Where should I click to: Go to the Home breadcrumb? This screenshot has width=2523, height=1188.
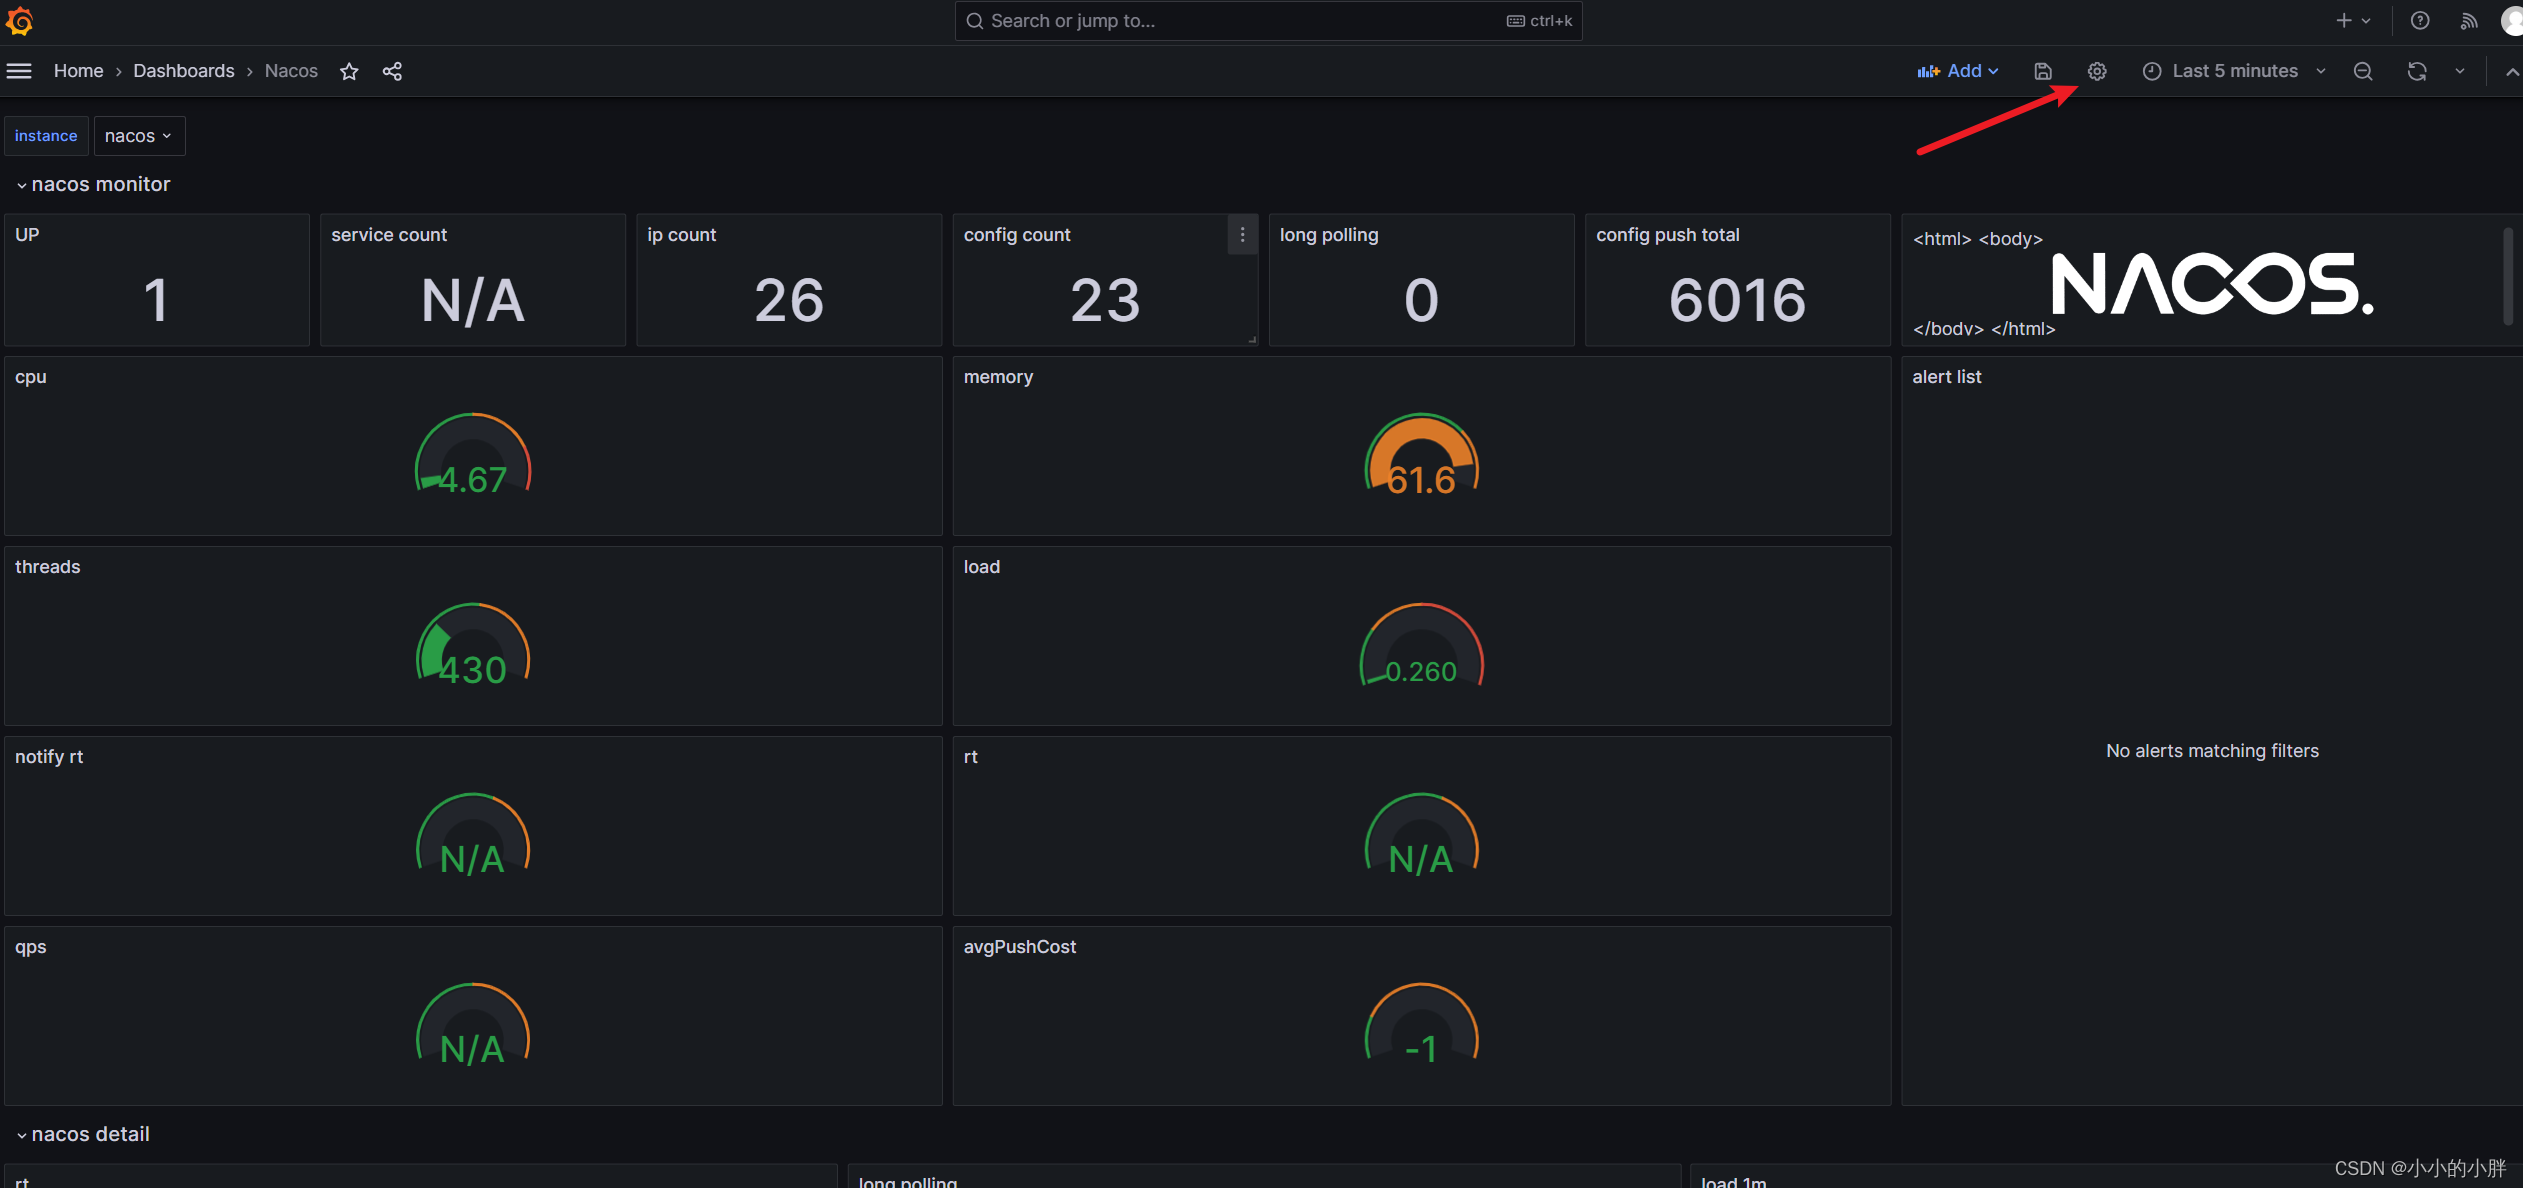pyautogui.click(x=79, y=71)
